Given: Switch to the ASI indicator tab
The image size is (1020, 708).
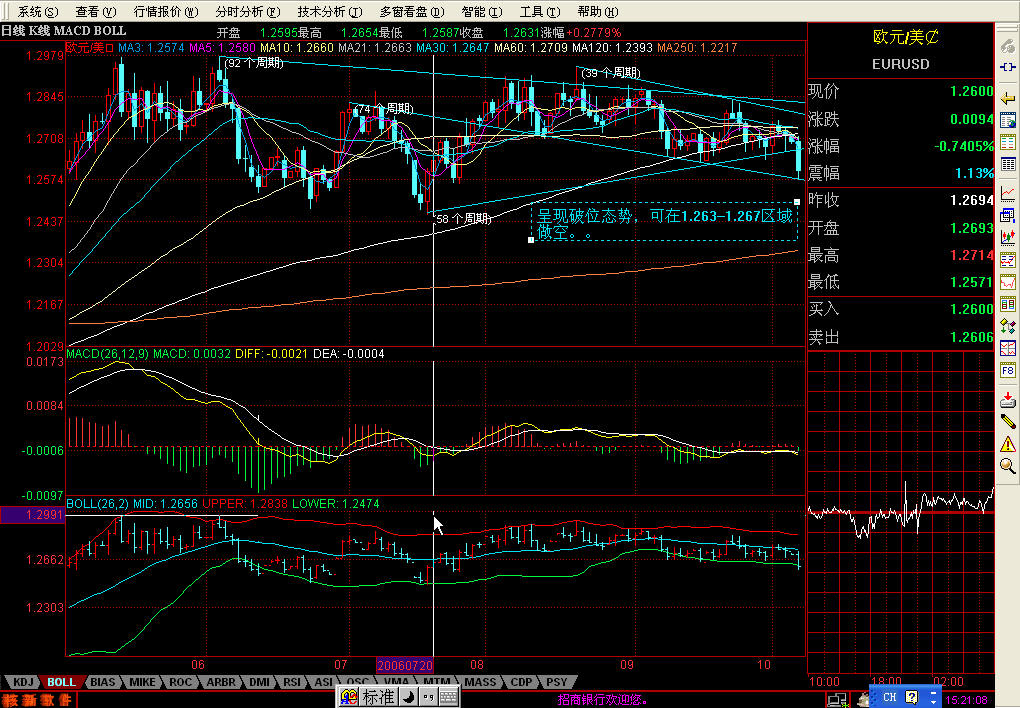Looking at the screenshot, I should pos(323,682).
